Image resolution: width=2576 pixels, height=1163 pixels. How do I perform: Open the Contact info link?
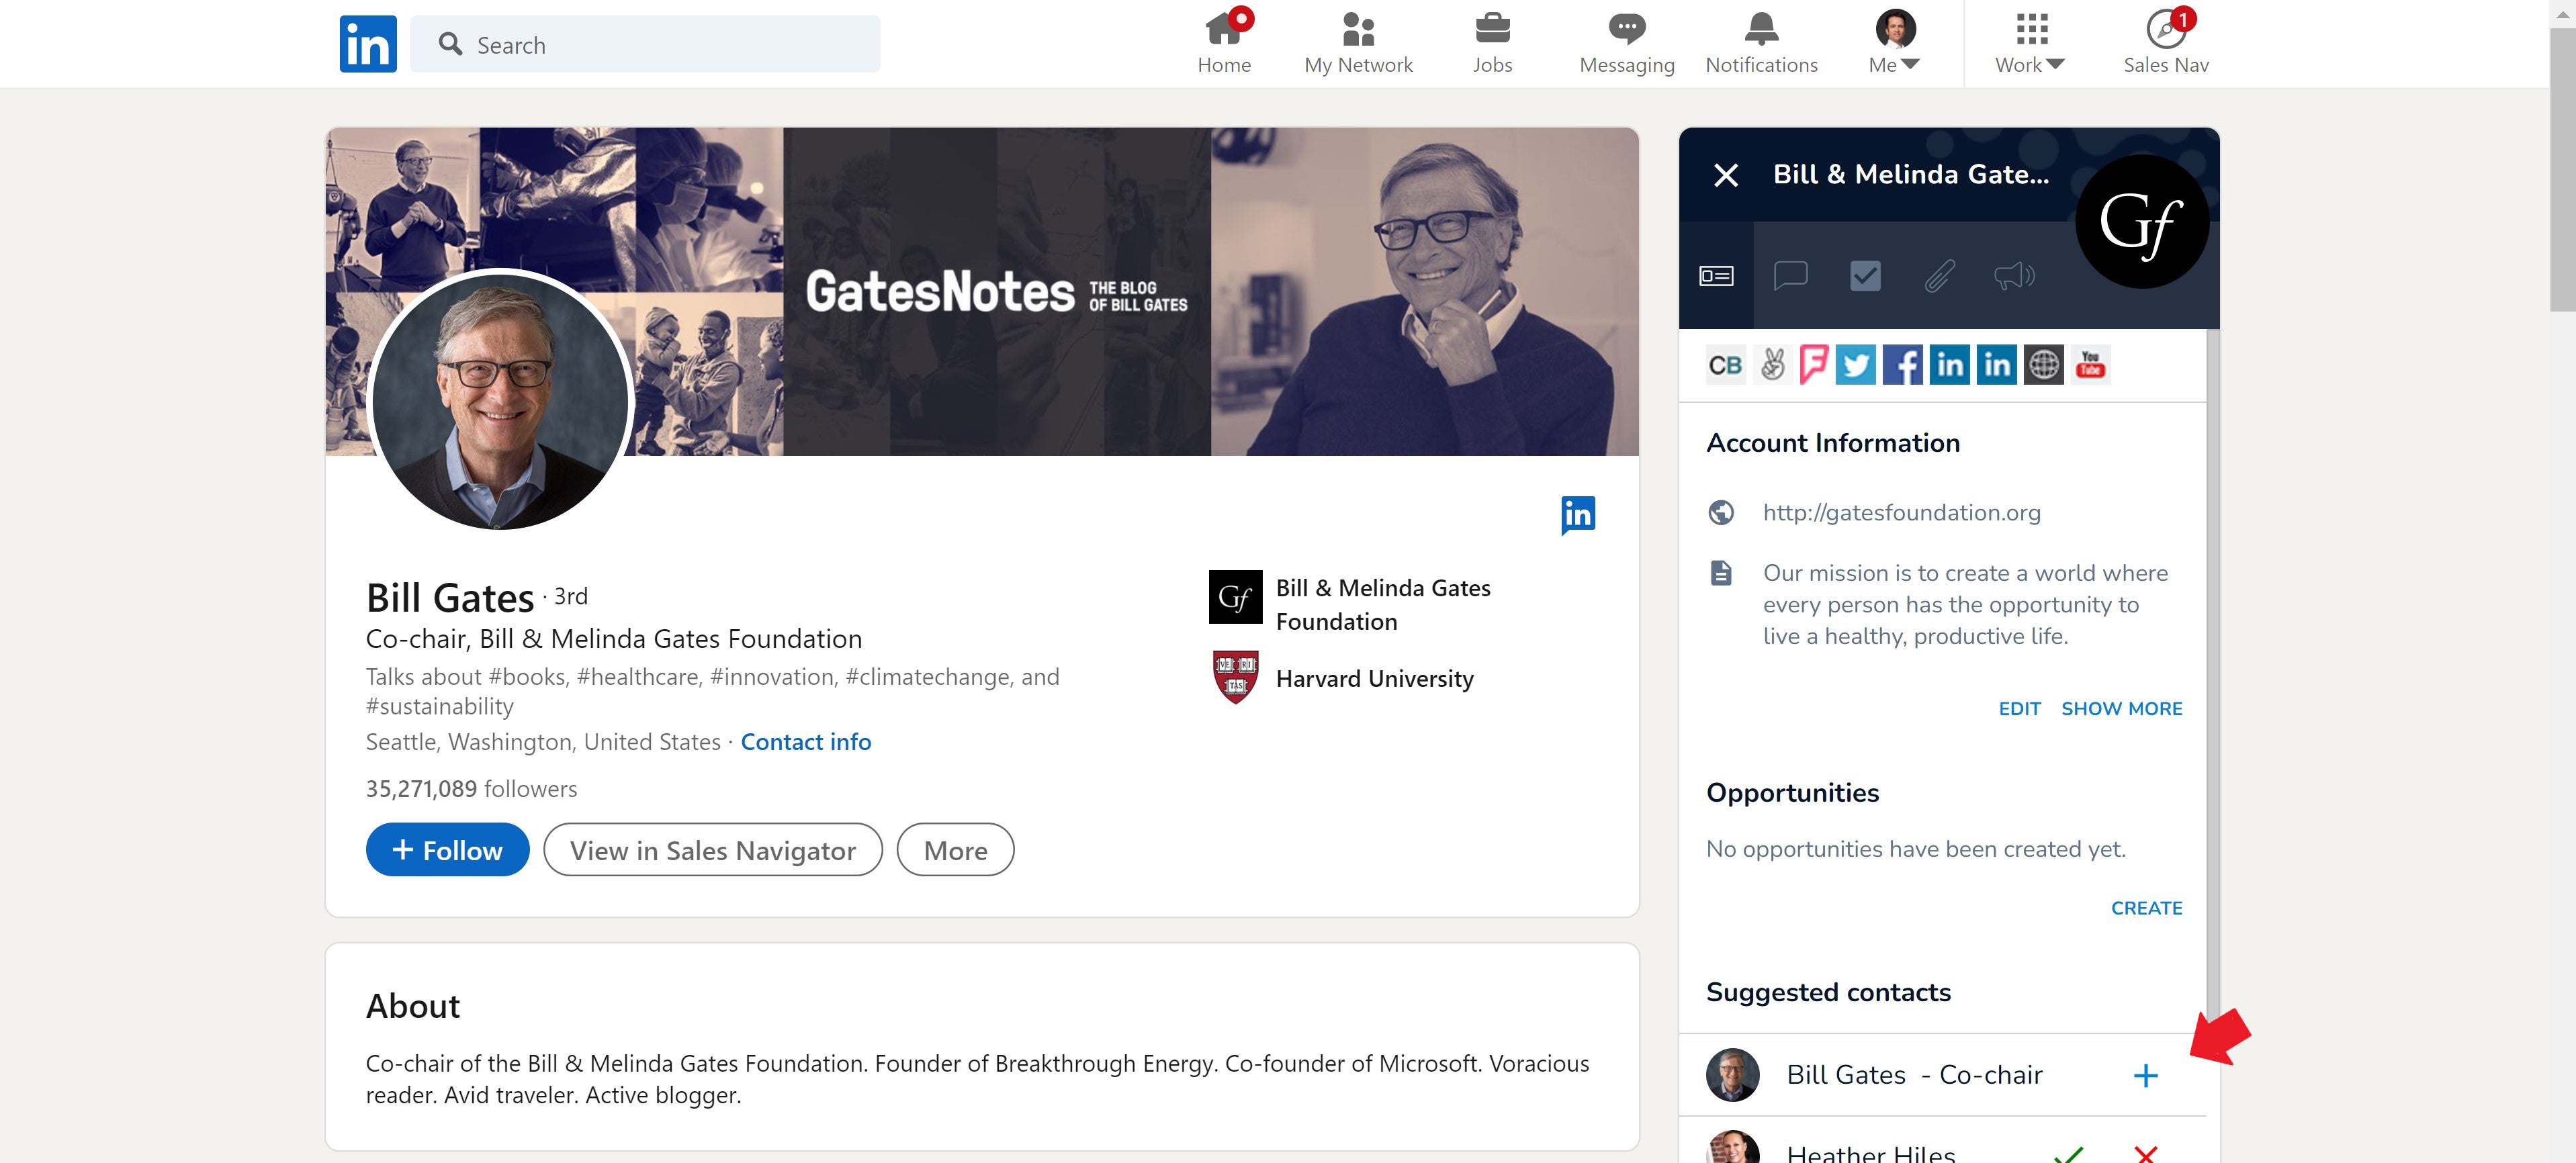(x=805, y=742)
